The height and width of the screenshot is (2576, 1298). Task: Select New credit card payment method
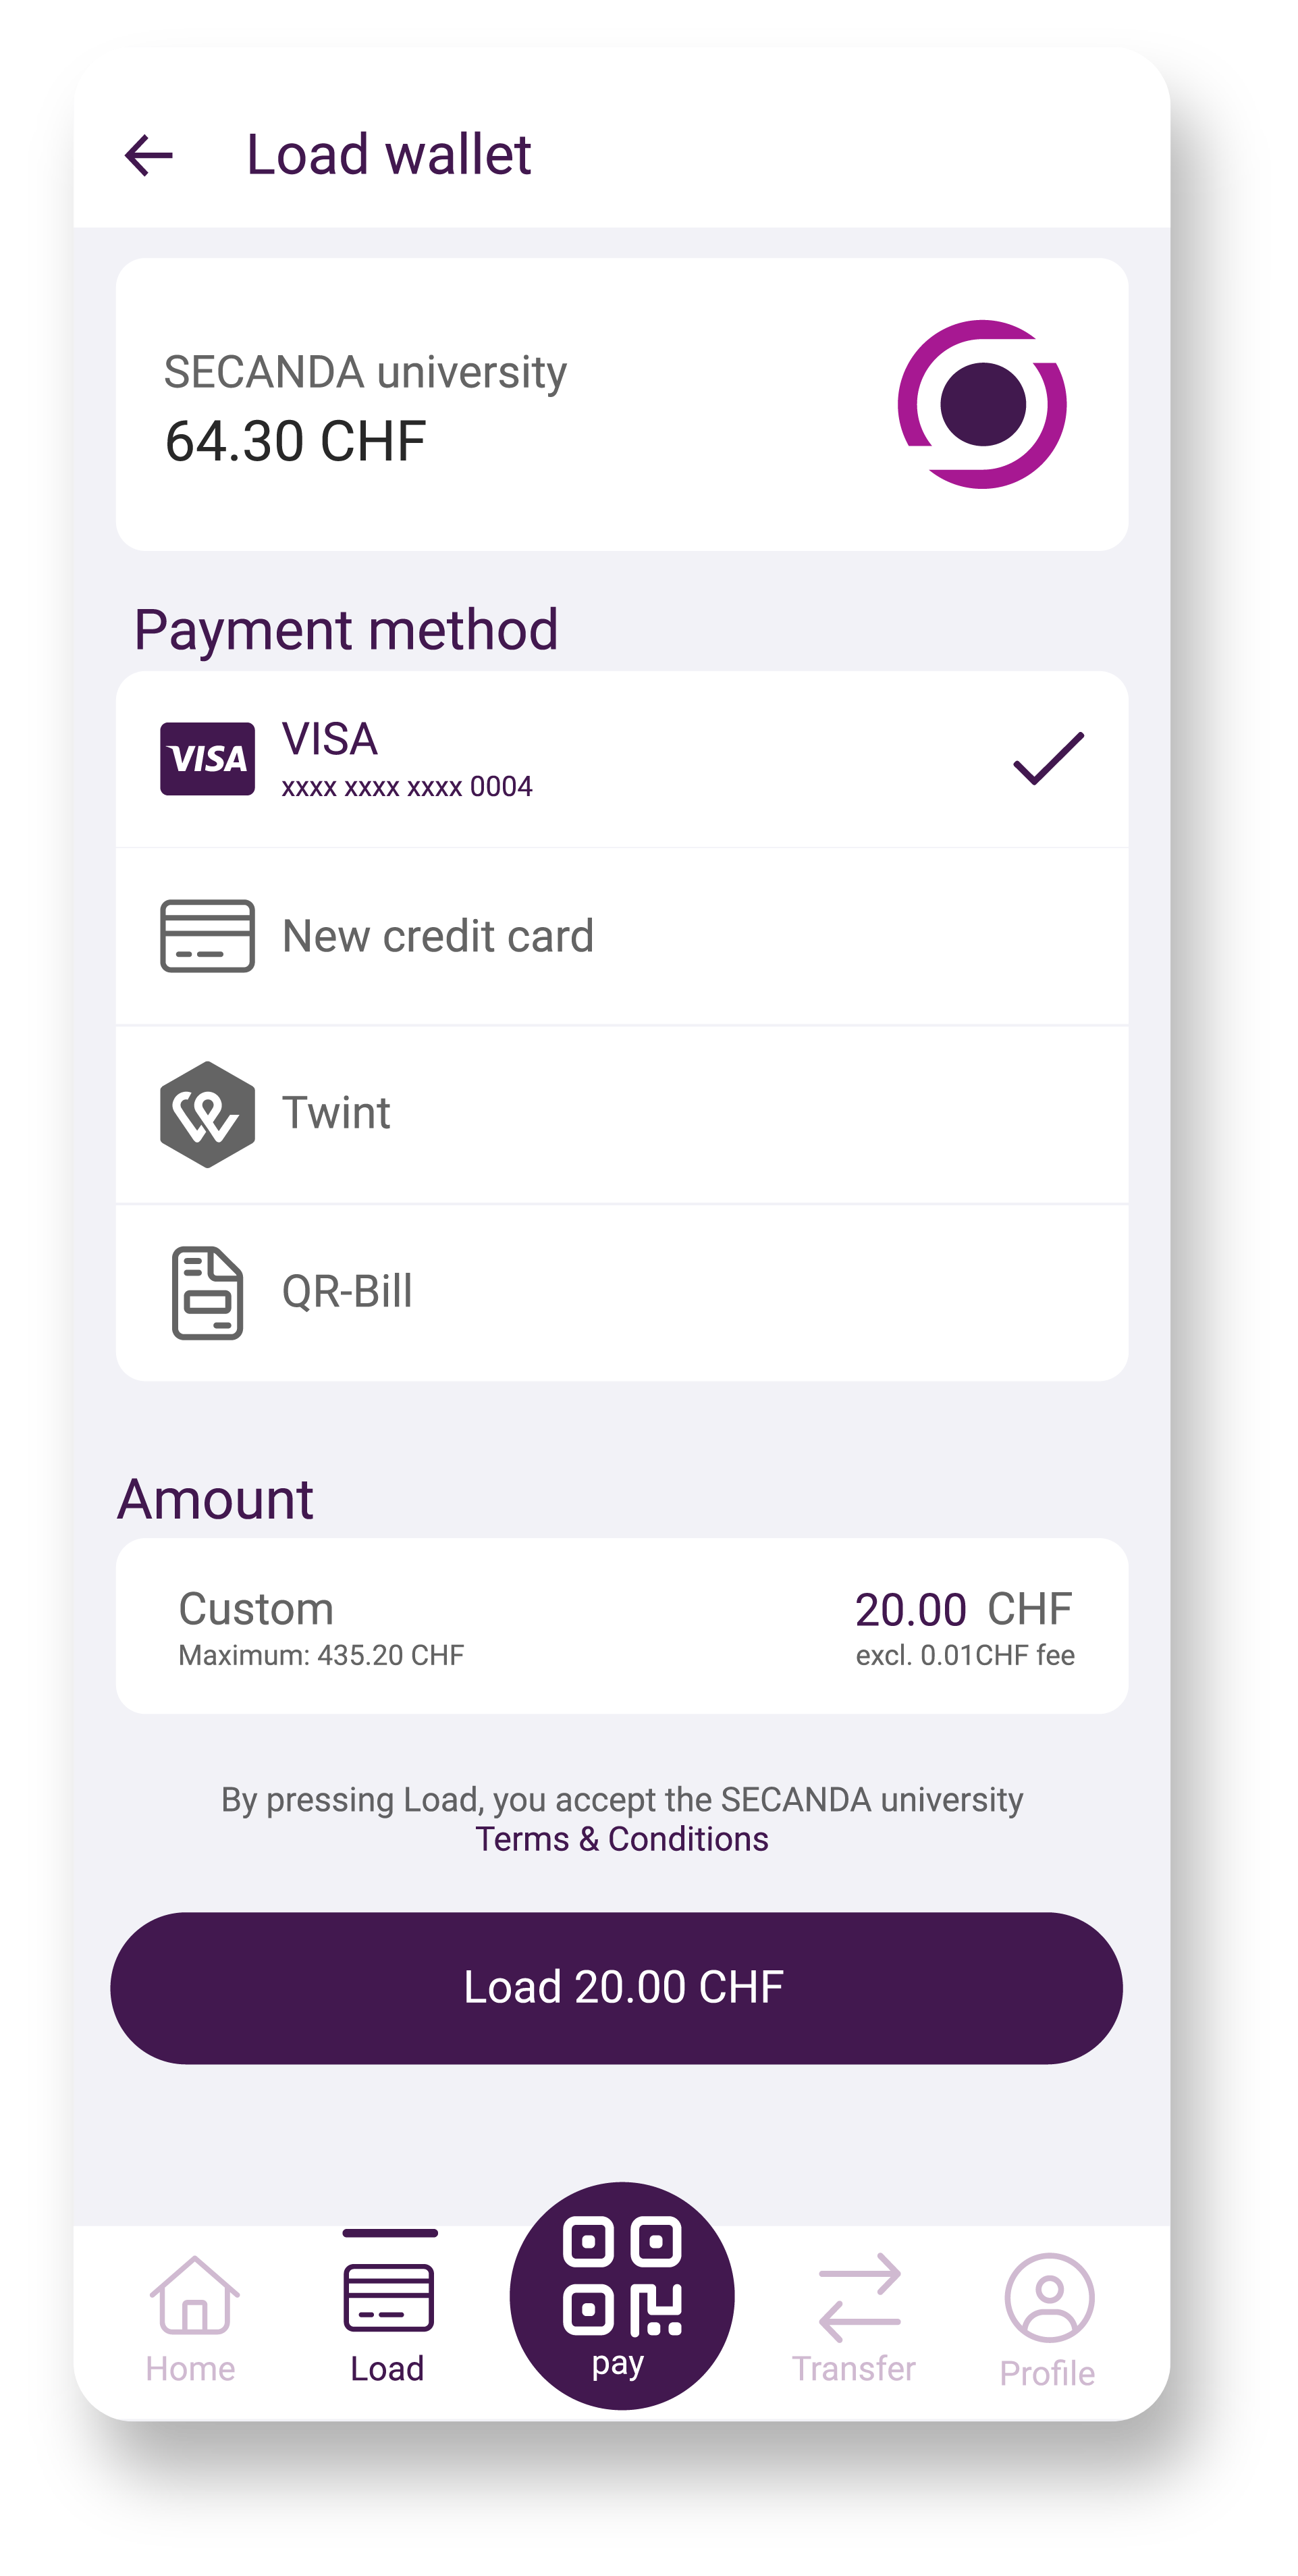(x=621, y=936)
